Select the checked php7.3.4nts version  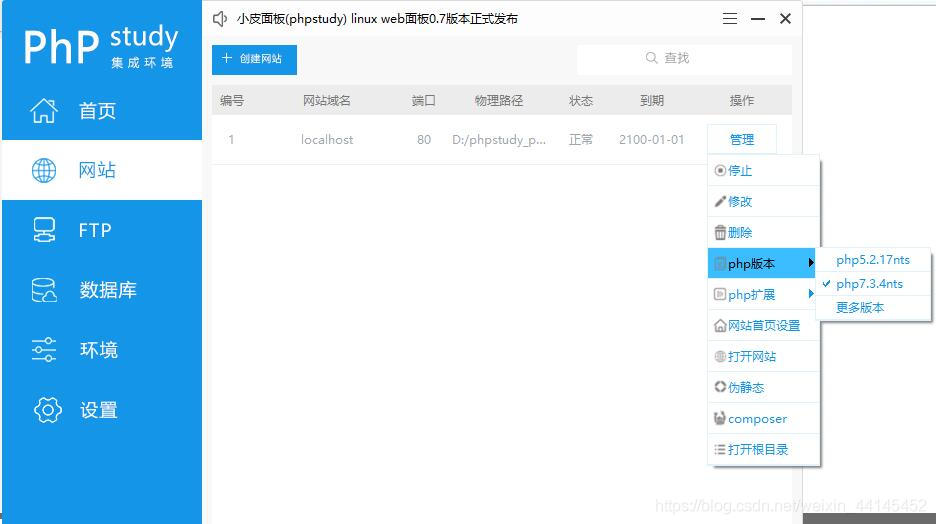869,284
